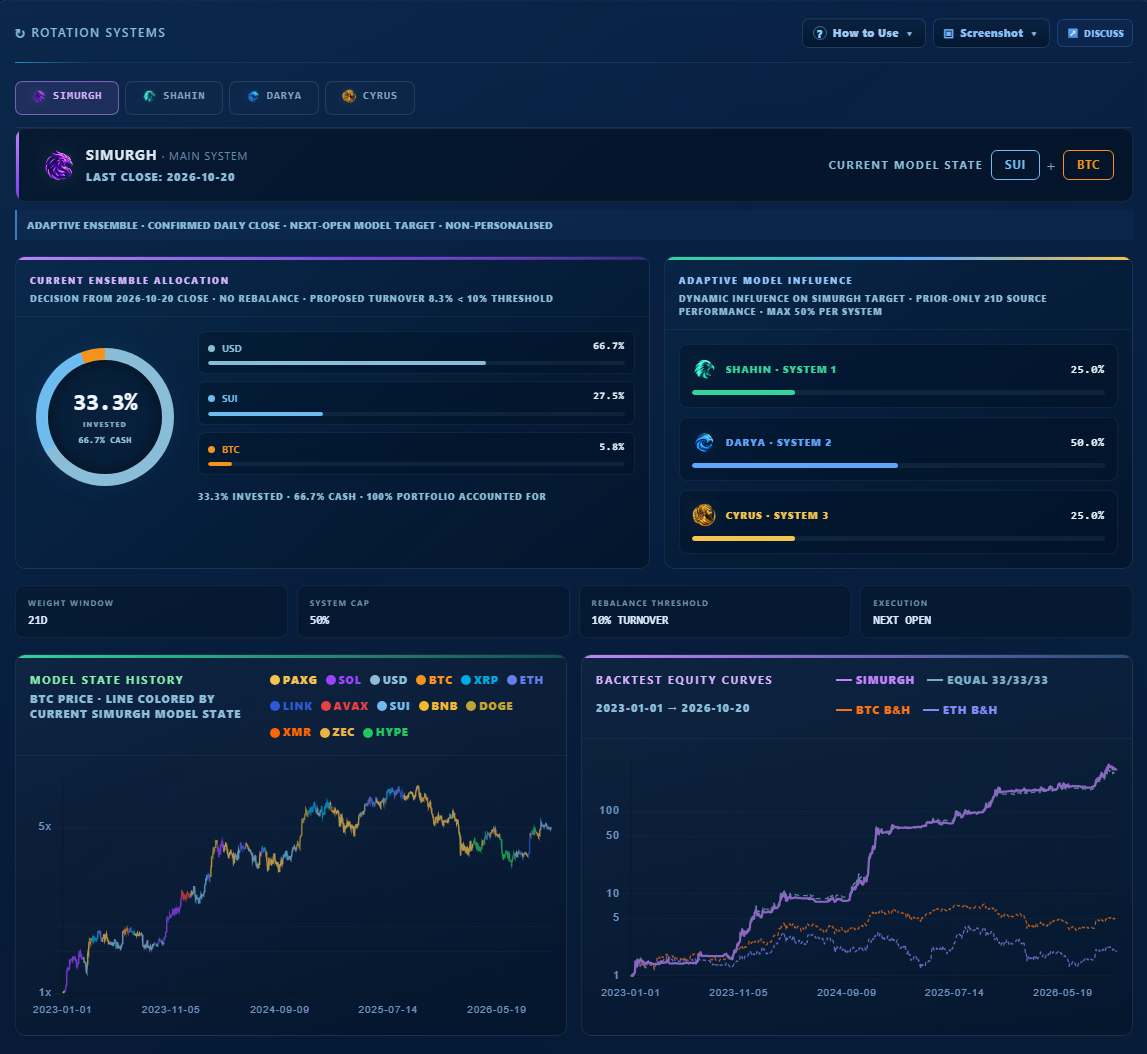Screen dimensions: 1147x1054
Task: Click the Rotation Systems refresh icon
Action: click(x=20, y=34)
